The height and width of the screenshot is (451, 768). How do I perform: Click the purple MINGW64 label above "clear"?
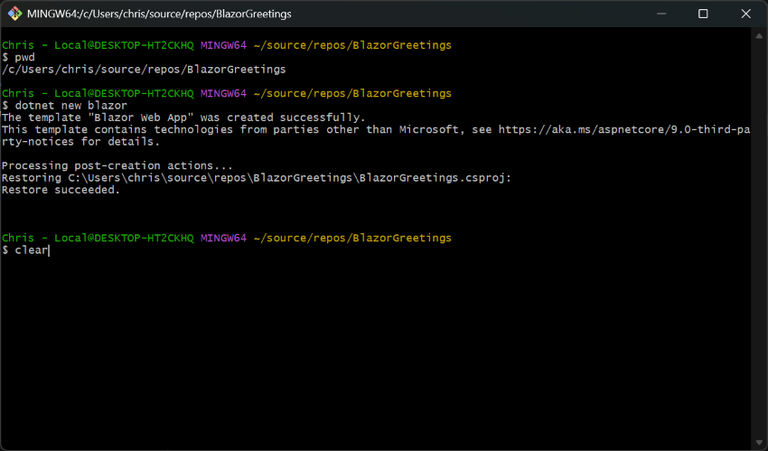[x=223, y=238]
